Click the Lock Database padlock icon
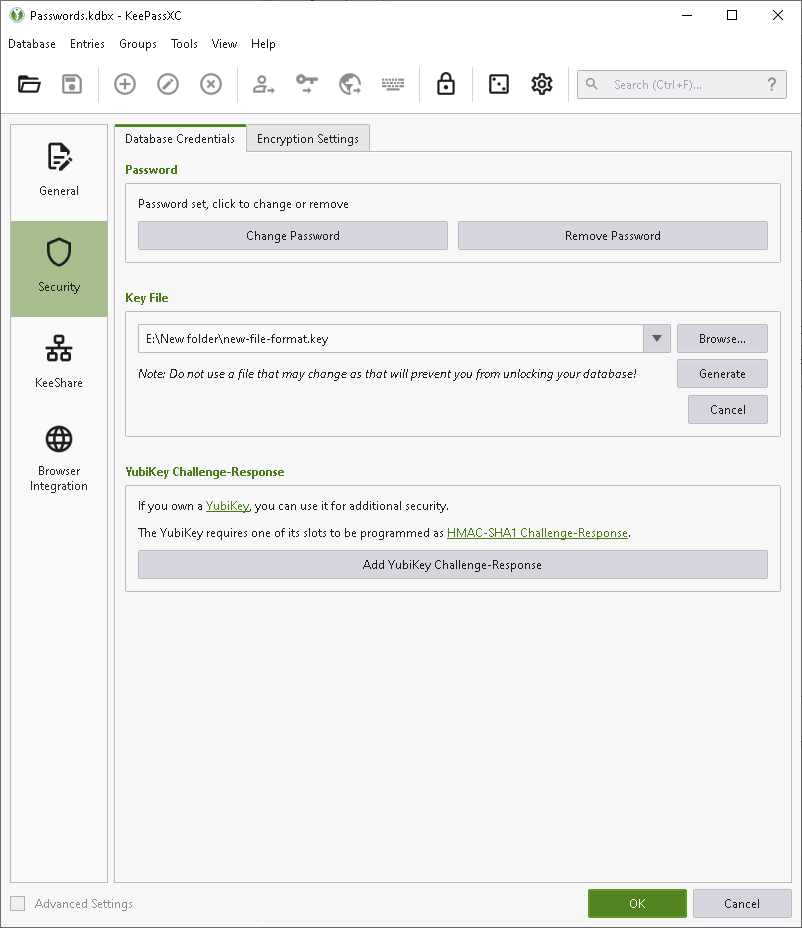 (446, 84)
